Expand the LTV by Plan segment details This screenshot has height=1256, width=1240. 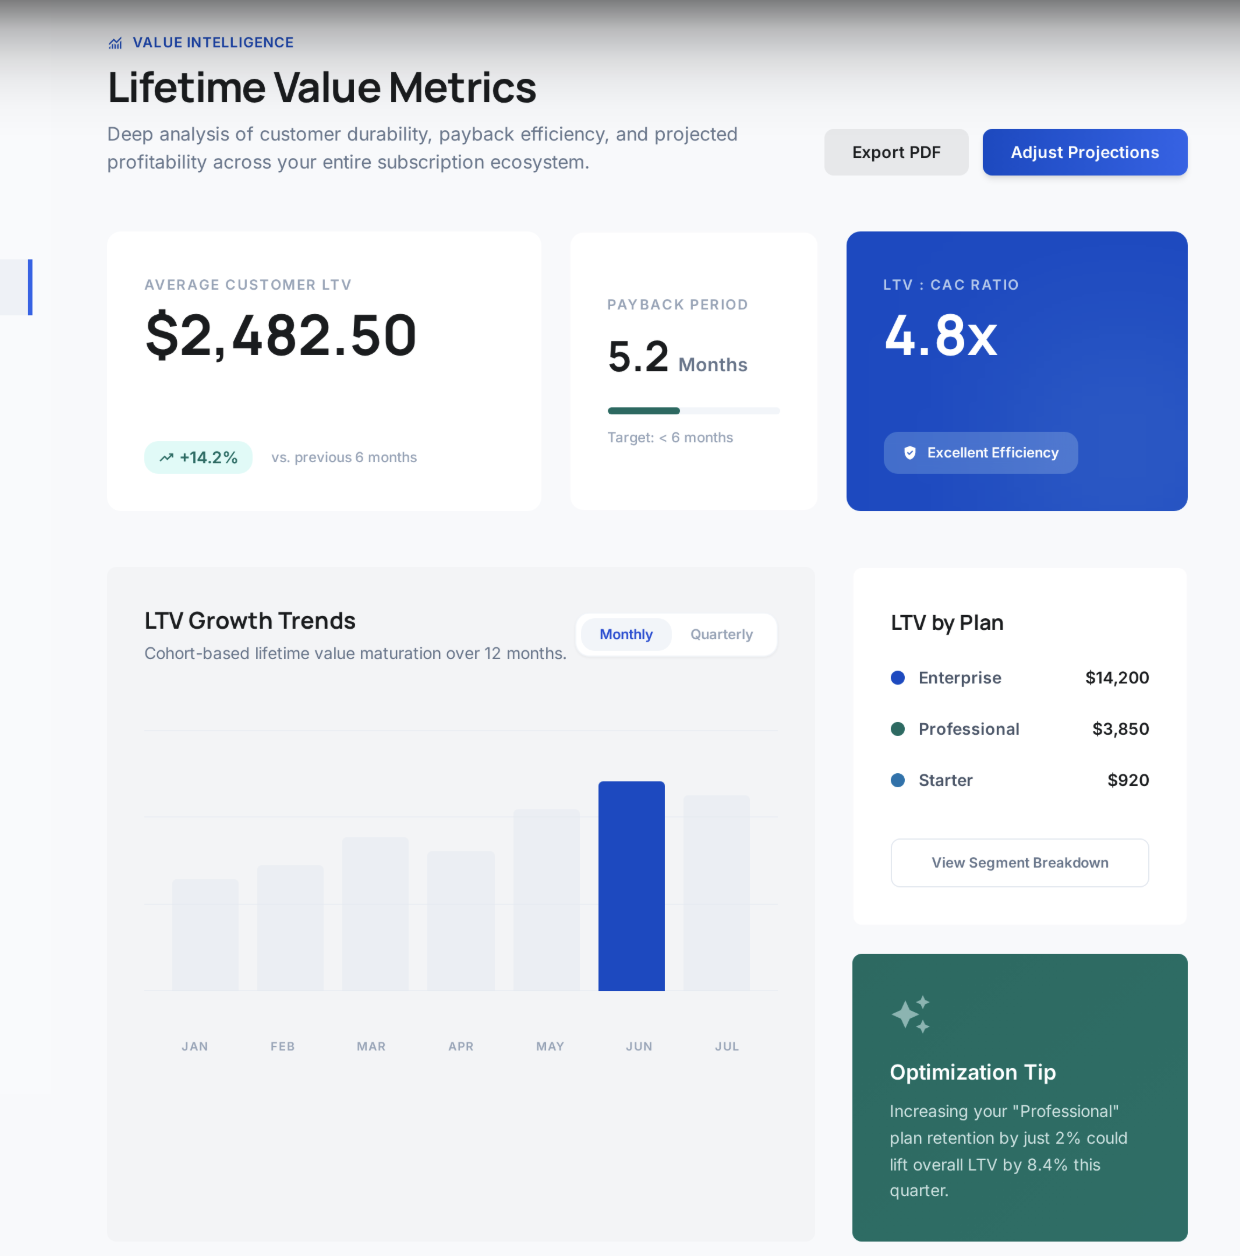coord(1019,862)
